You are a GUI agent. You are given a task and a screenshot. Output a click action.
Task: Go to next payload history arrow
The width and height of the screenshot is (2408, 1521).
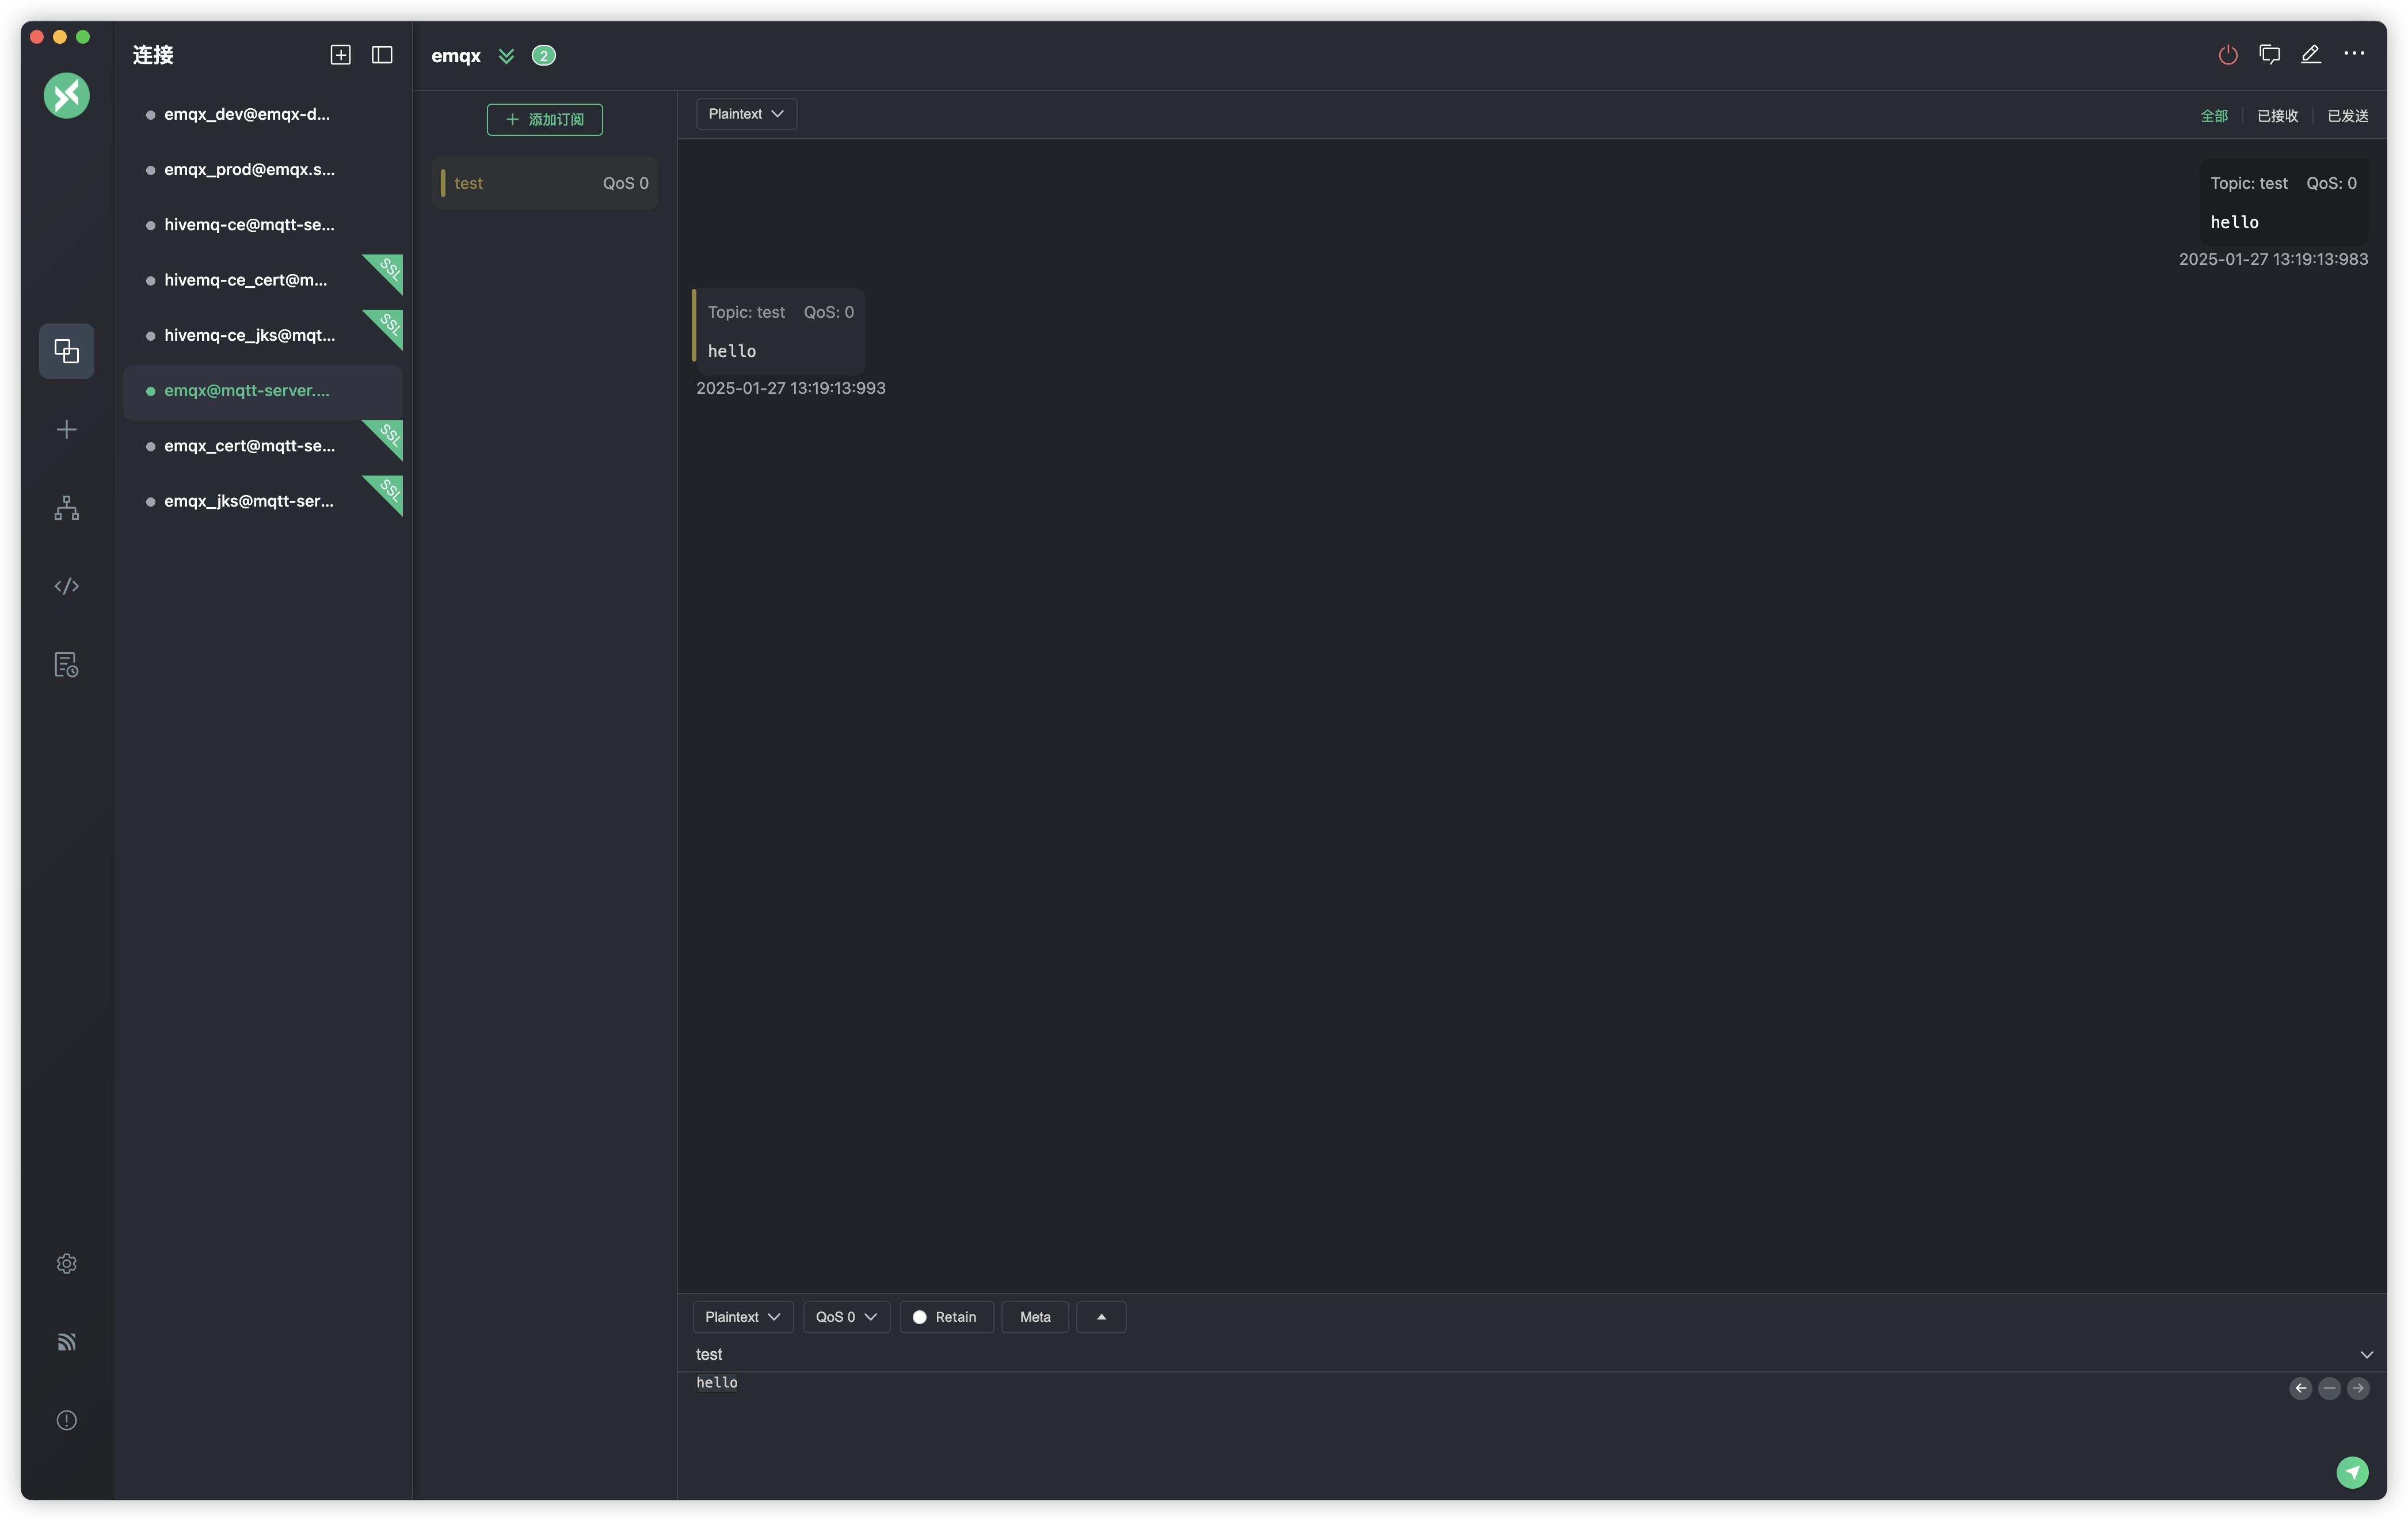[2358, 1388]
